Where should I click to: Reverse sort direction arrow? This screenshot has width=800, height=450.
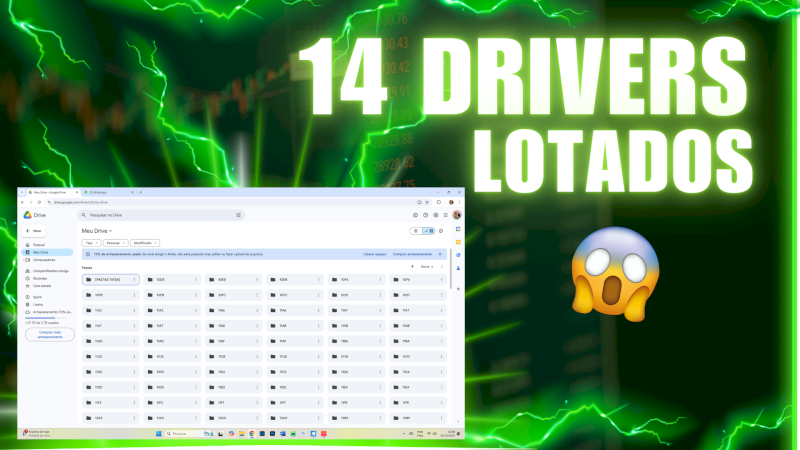(412, 267)
